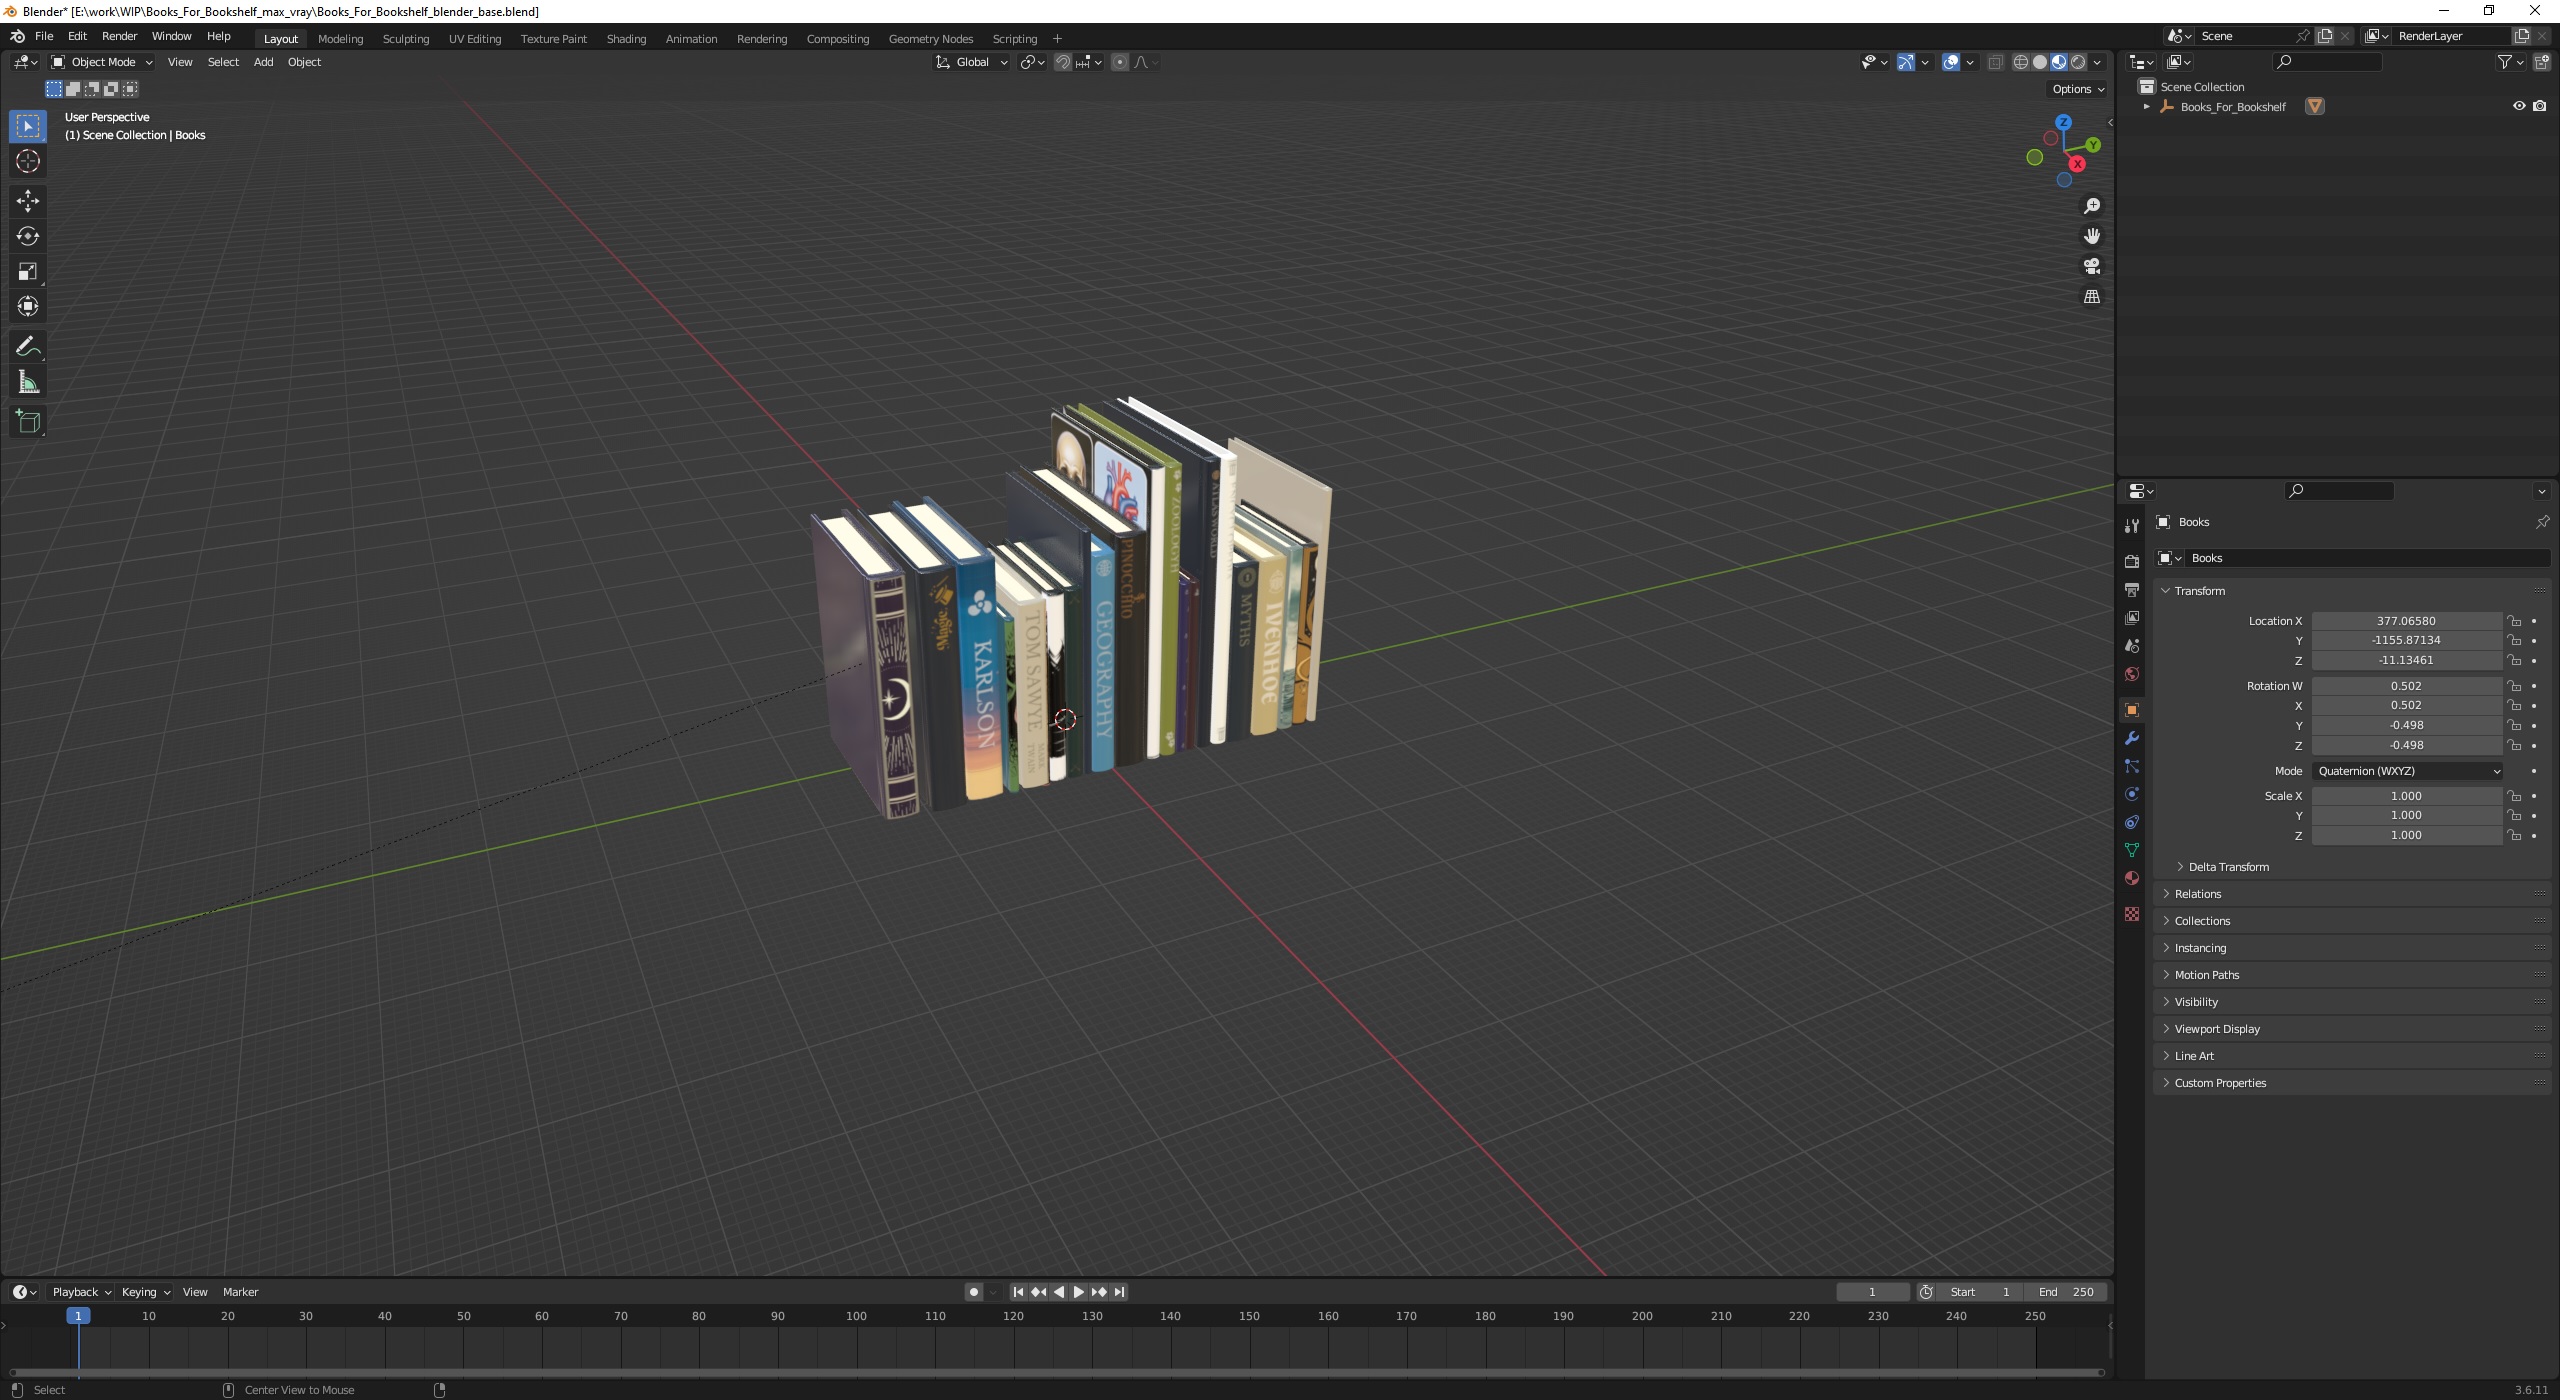Open the Material properties tab
This screenshot has width=2560, height=1400.
pyautogui.click(x=2131, y=878)
